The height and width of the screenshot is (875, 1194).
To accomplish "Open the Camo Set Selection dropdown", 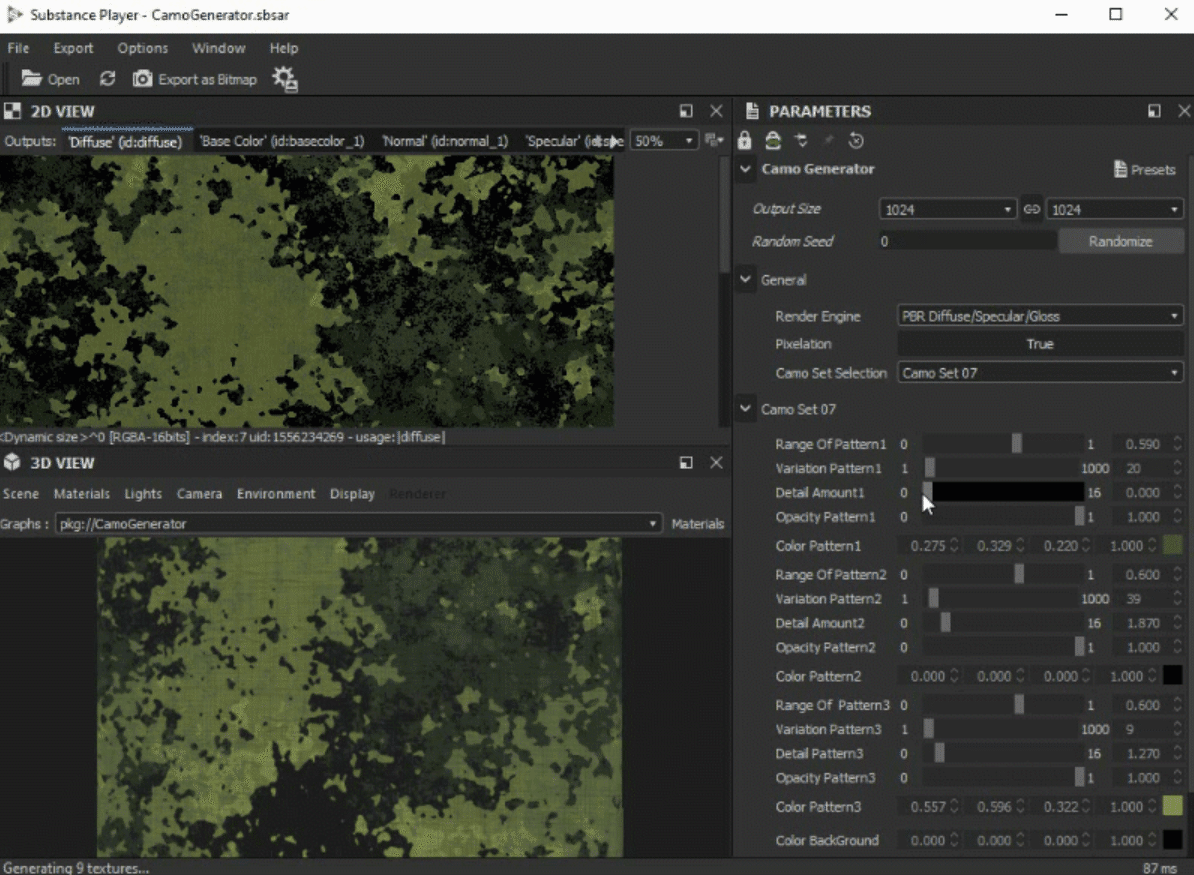I will [x=1040, y=373].
